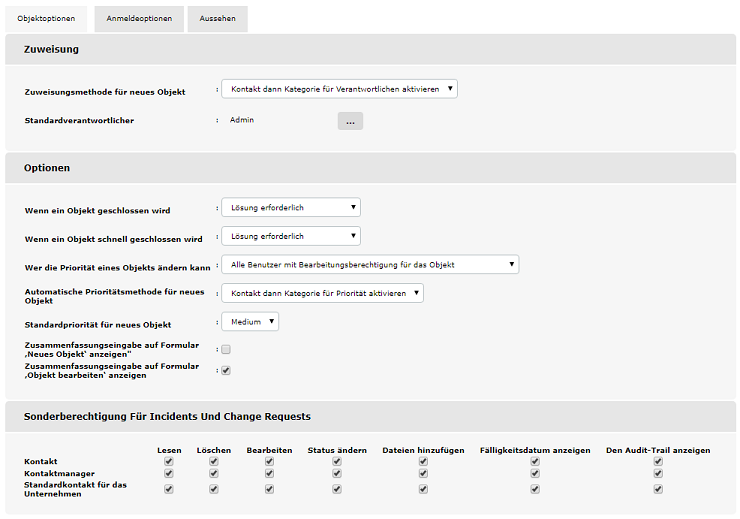Click the 'Den Audit-Trail anzeigen' column header
Screen dimensions: 740x519
click(658, 450)
